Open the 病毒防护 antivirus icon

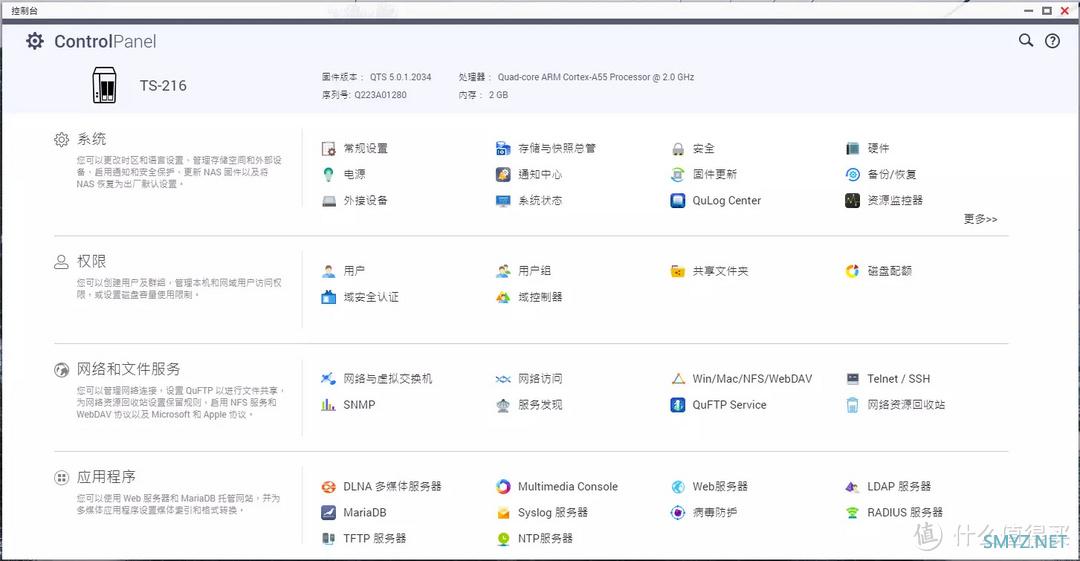[678, 512]
